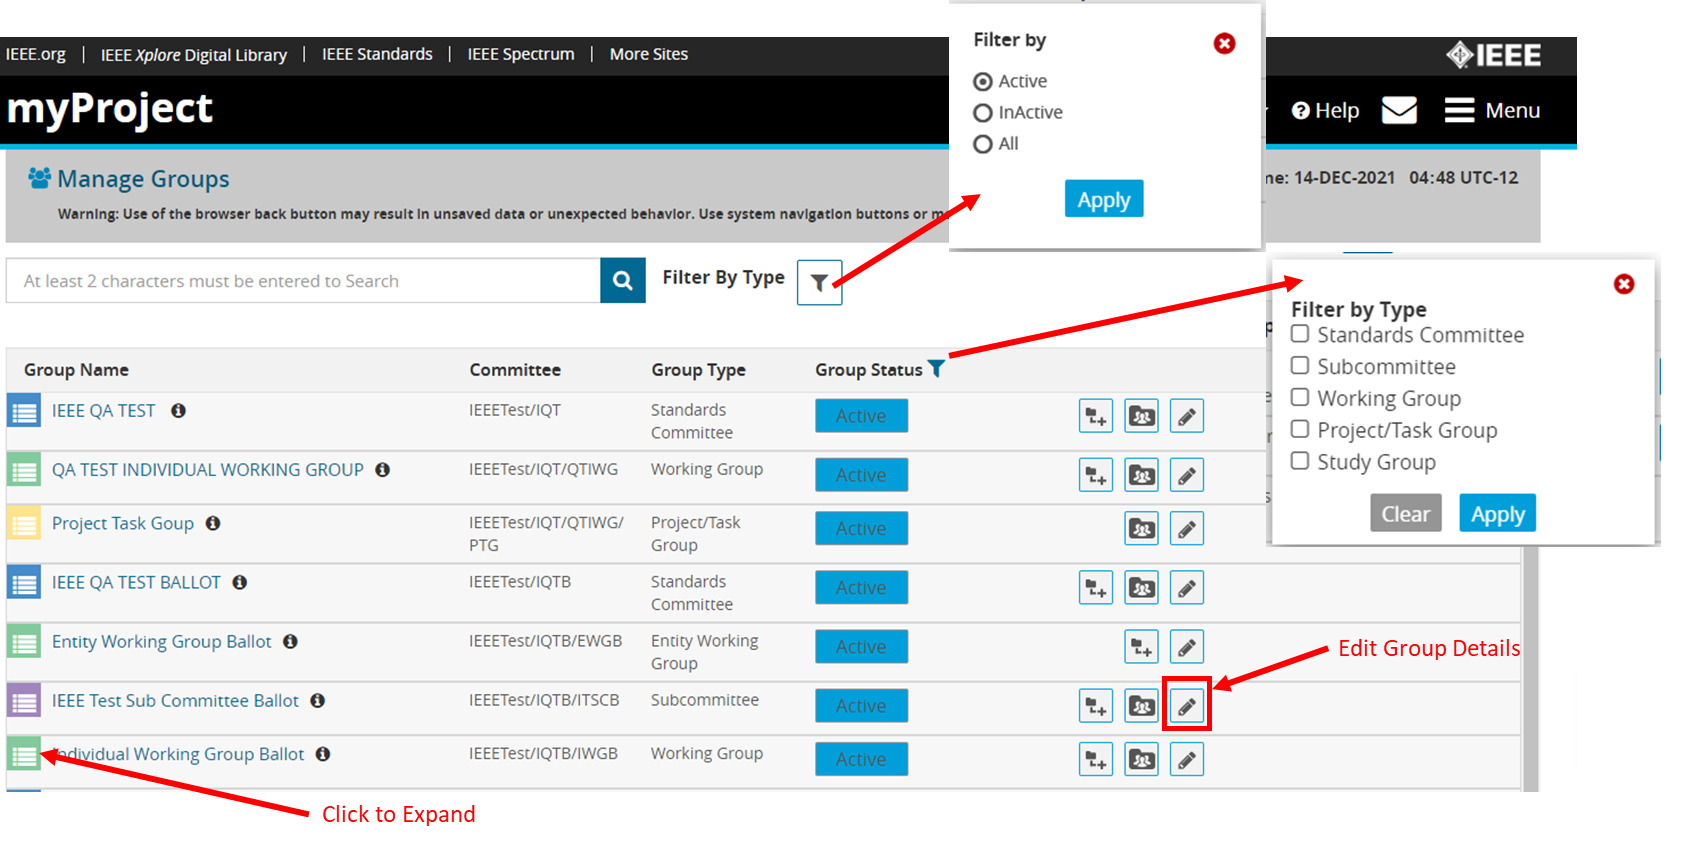Open the hamburger Menu
Screen dimensions: 1692x845
[1492, 110]
